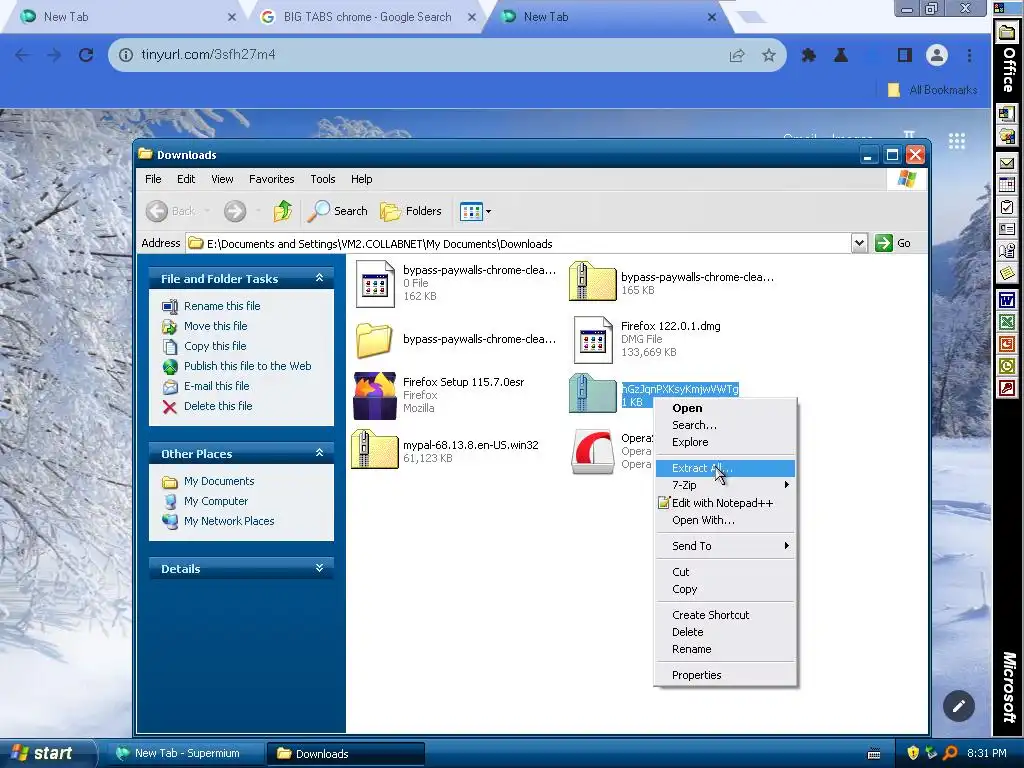Choose Copy from context menu
Viewport: 1024px width, 768px height.
(725, 589)
